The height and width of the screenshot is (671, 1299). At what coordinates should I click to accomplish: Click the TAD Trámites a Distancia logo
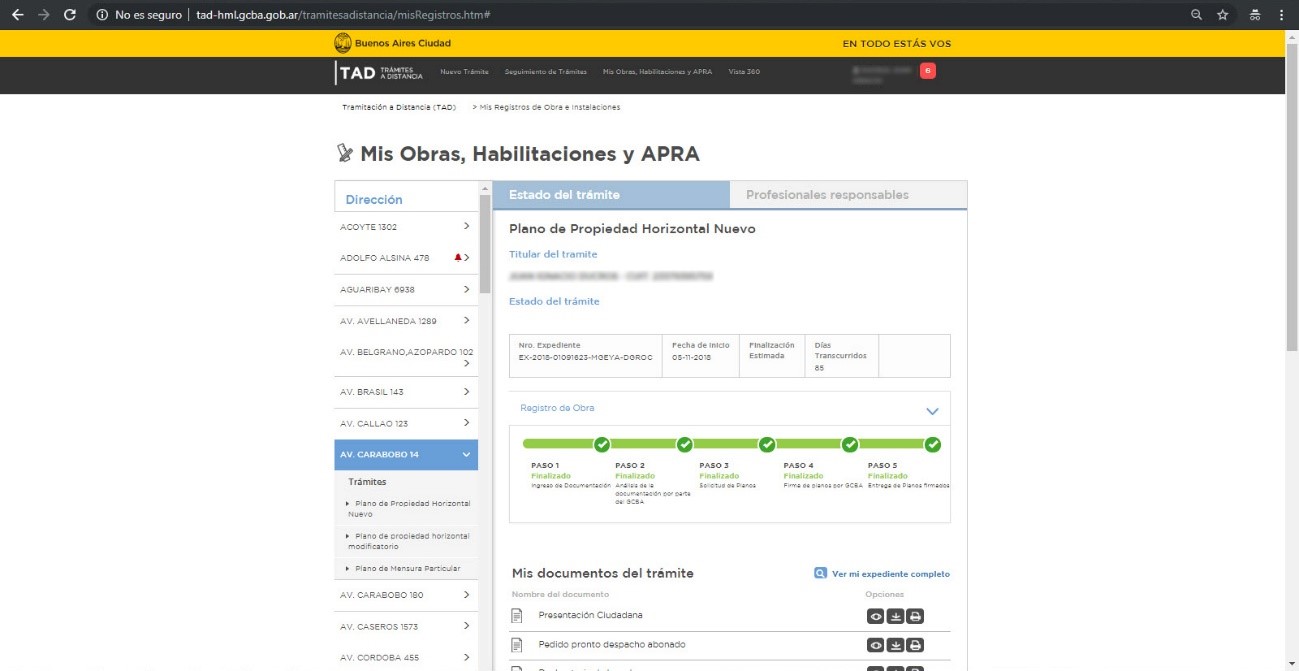pos(380,72)
